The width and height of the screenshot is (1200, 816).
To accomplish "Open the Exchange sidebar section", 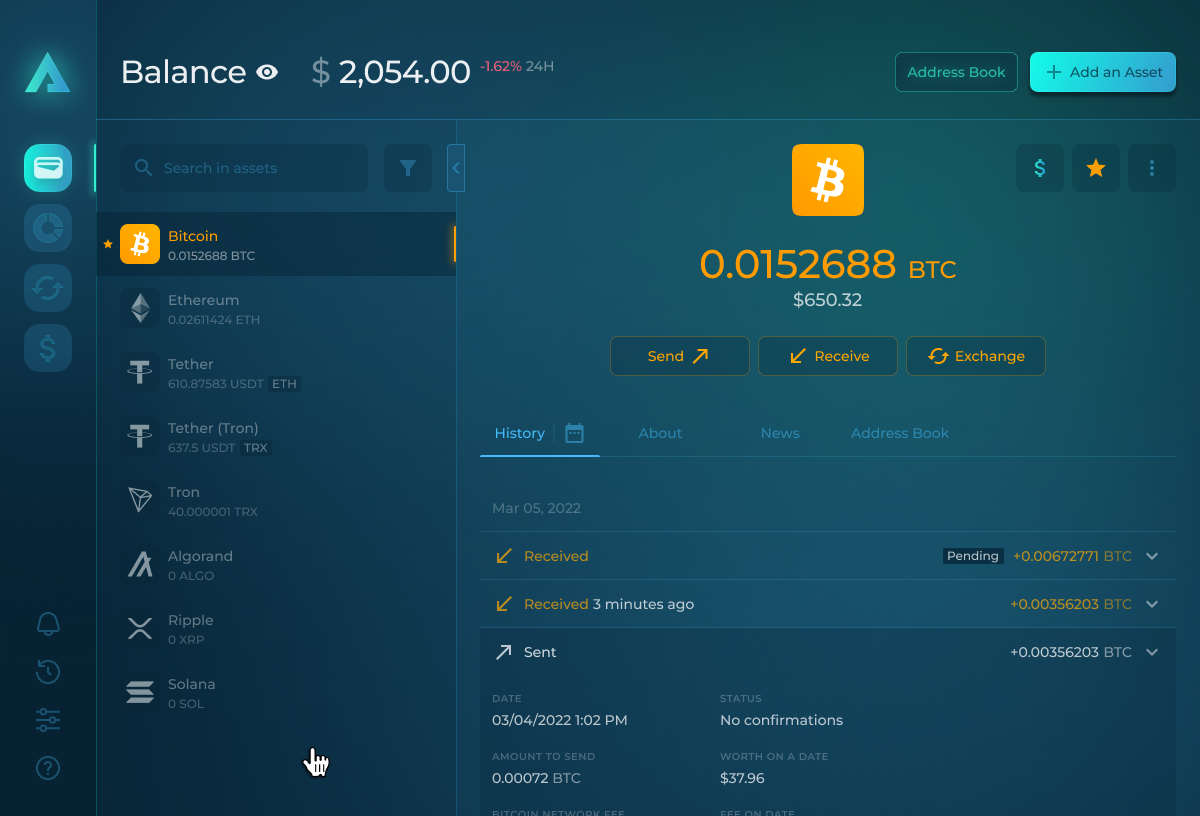I will (x=48, y=288).
